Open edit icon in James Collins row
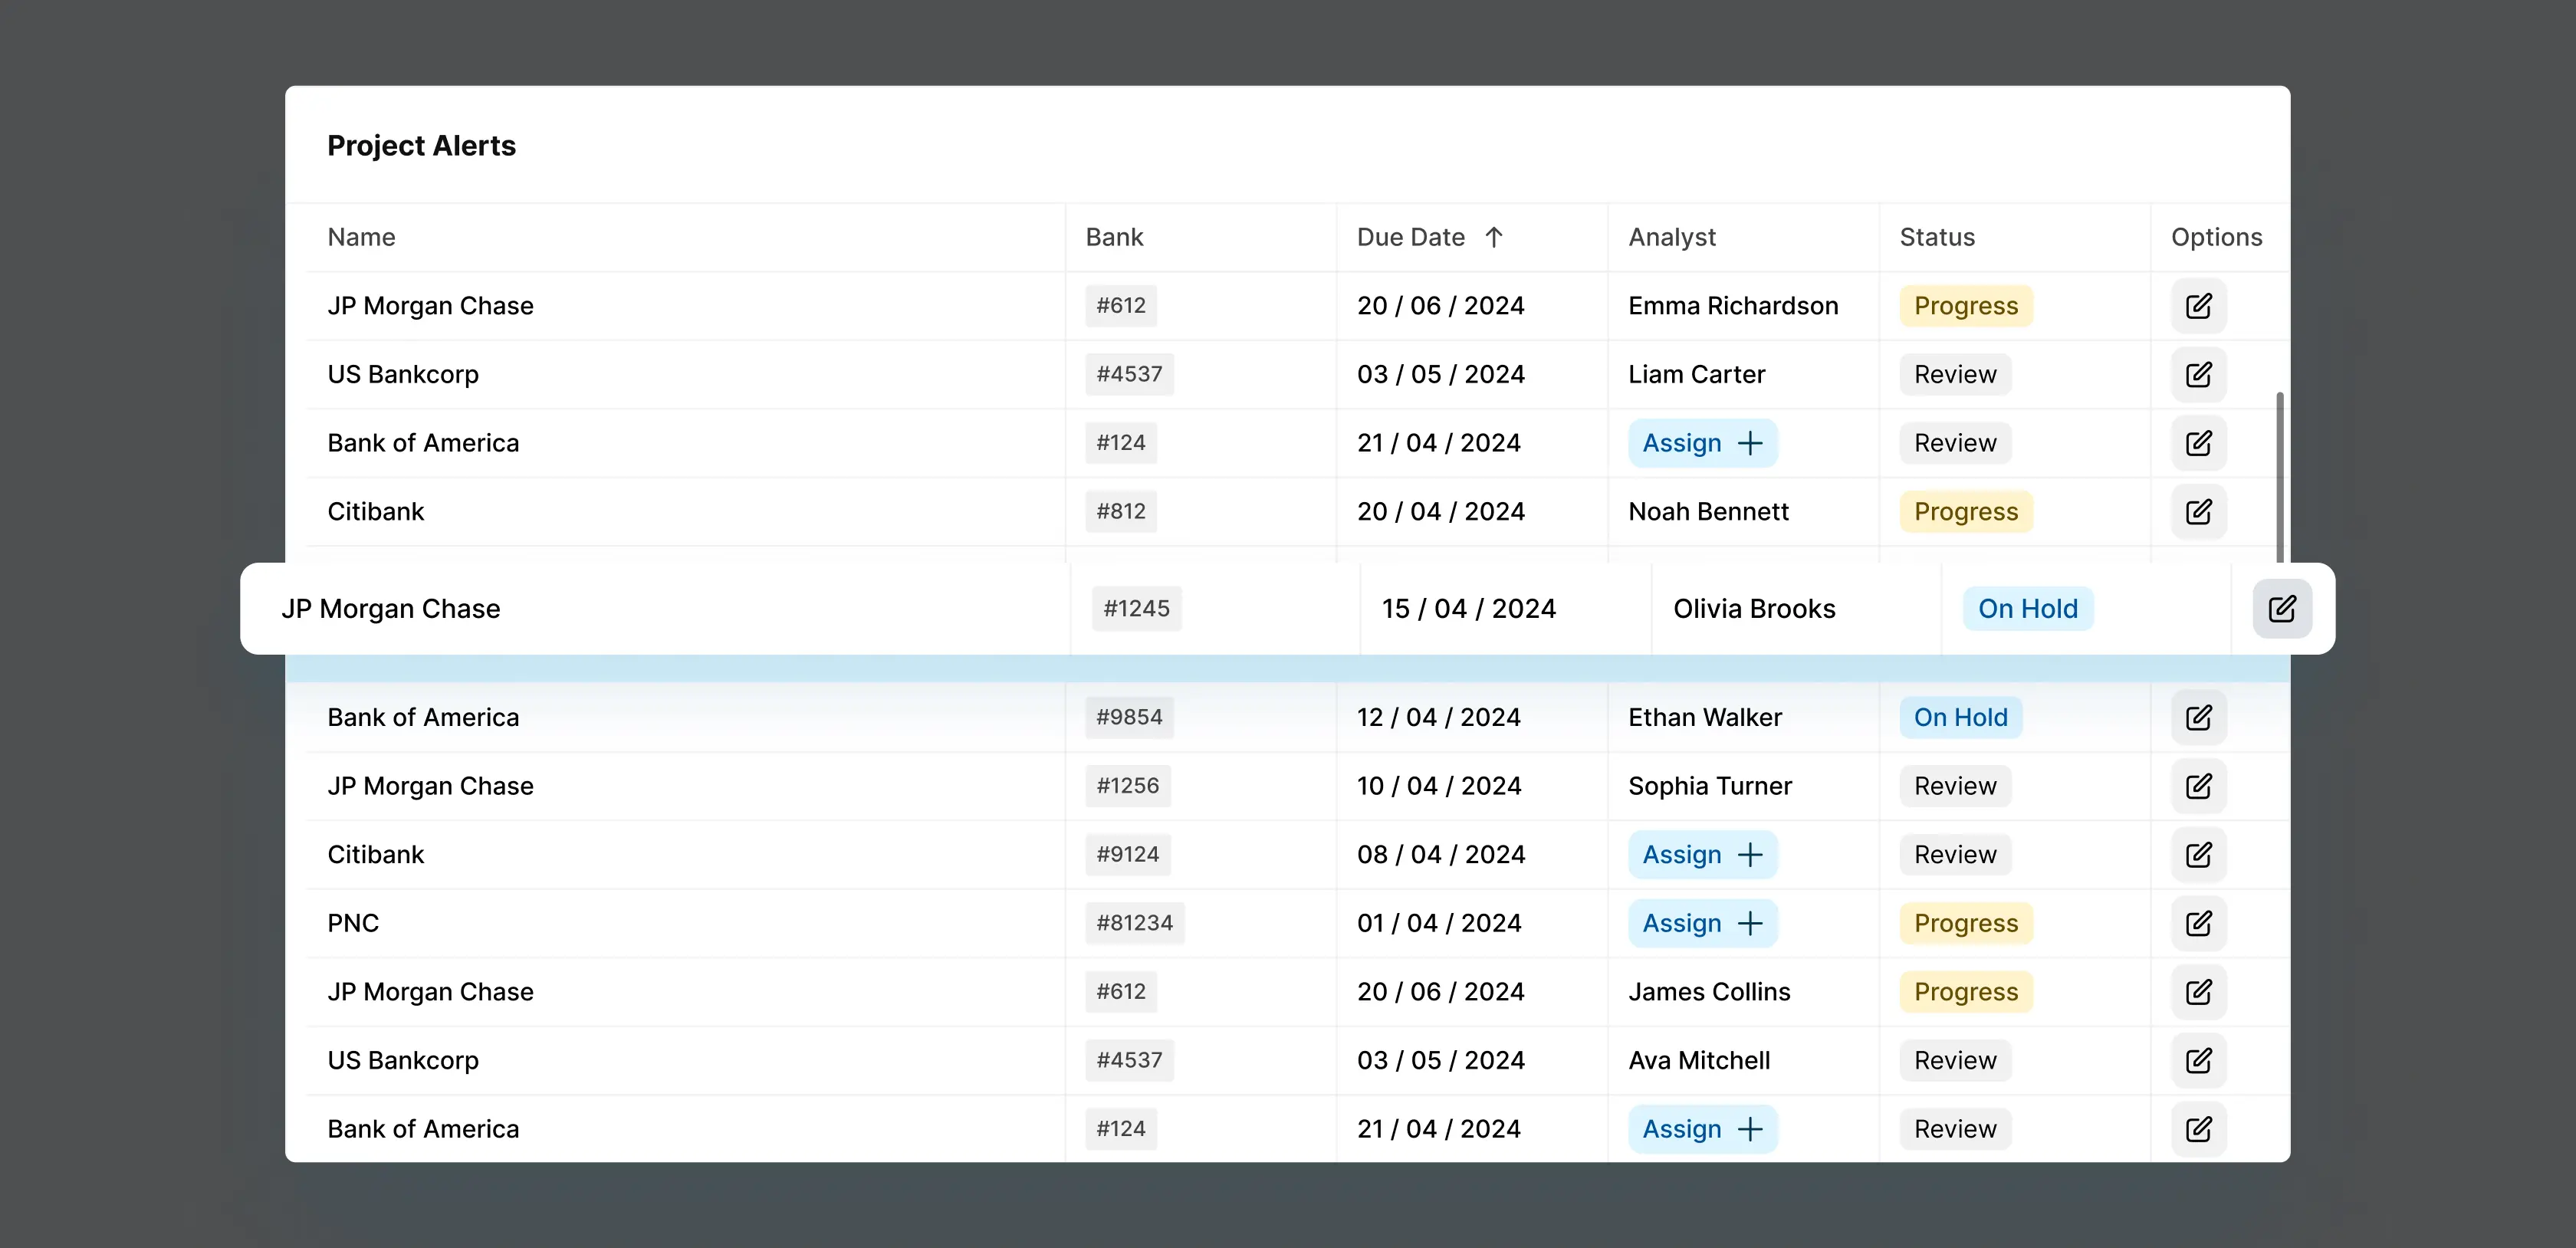The image size is (2576, 1248). (x=2198, y=992)
